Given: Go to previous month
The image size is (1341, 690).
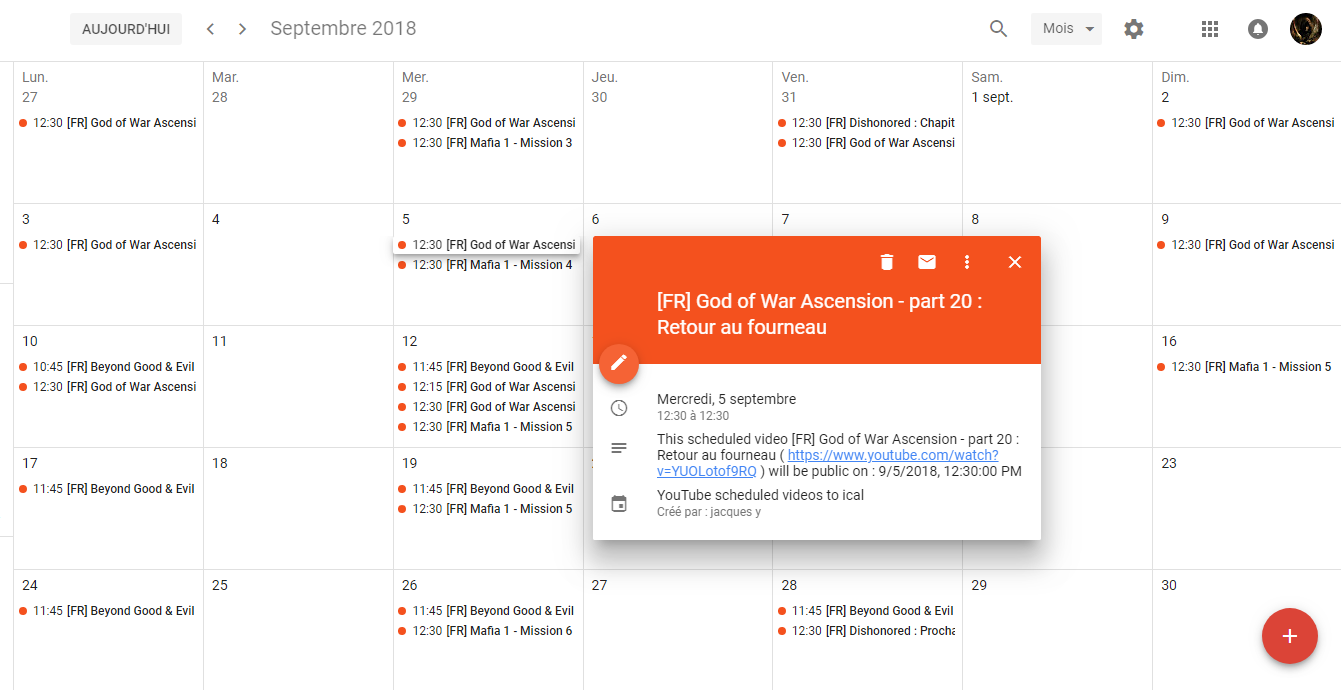Looking at the screenshot, I should click(210, 29).
